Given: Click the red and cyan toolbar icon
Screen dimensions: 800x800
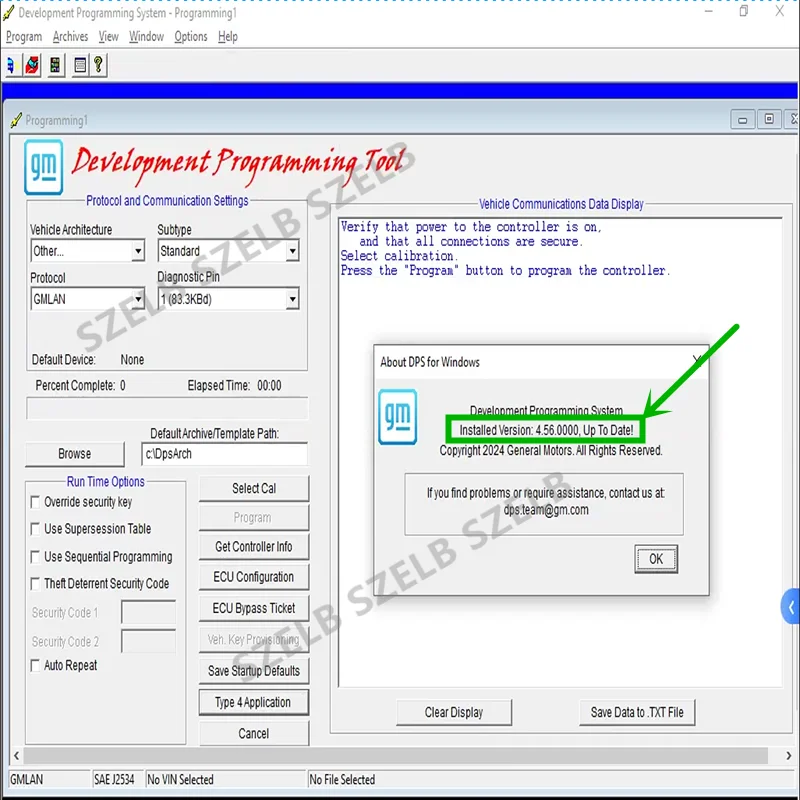Looking at the screenshot, I should click(x=32, y=65).
